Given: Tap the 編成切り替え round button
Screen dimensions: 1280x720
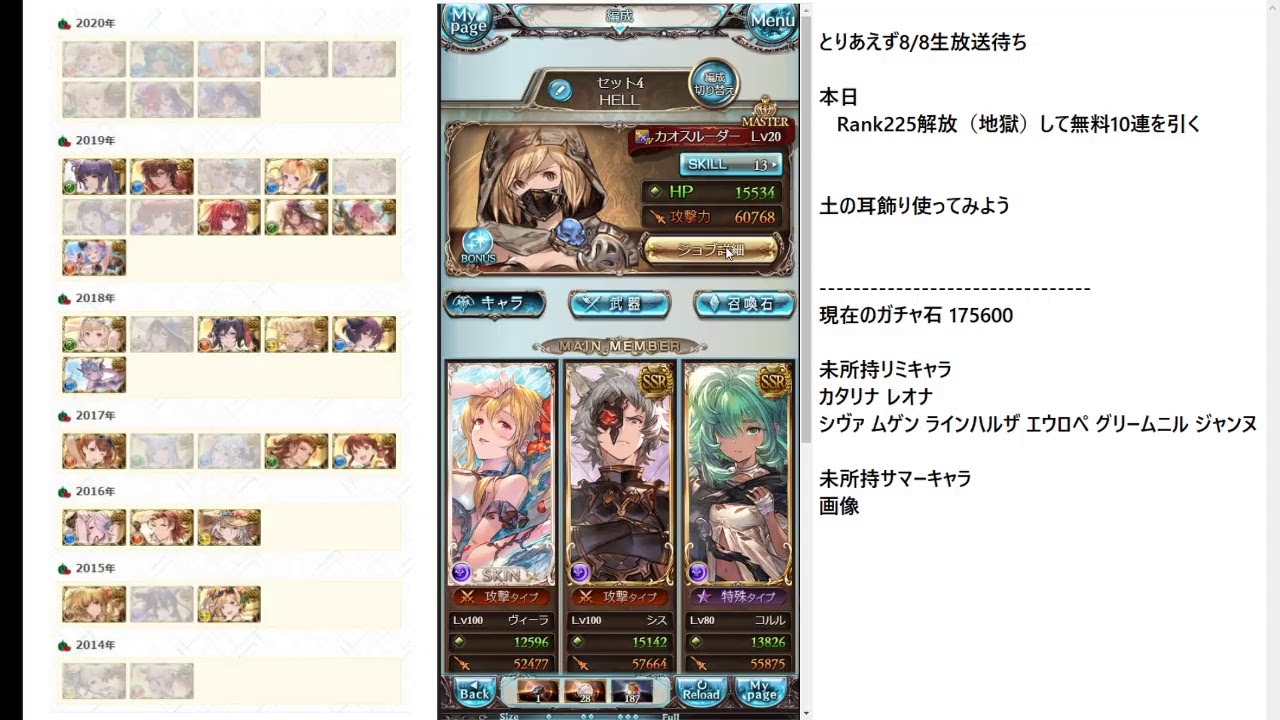Looking at the screenshot, I should pyautogui.click(x=714, y=83).
